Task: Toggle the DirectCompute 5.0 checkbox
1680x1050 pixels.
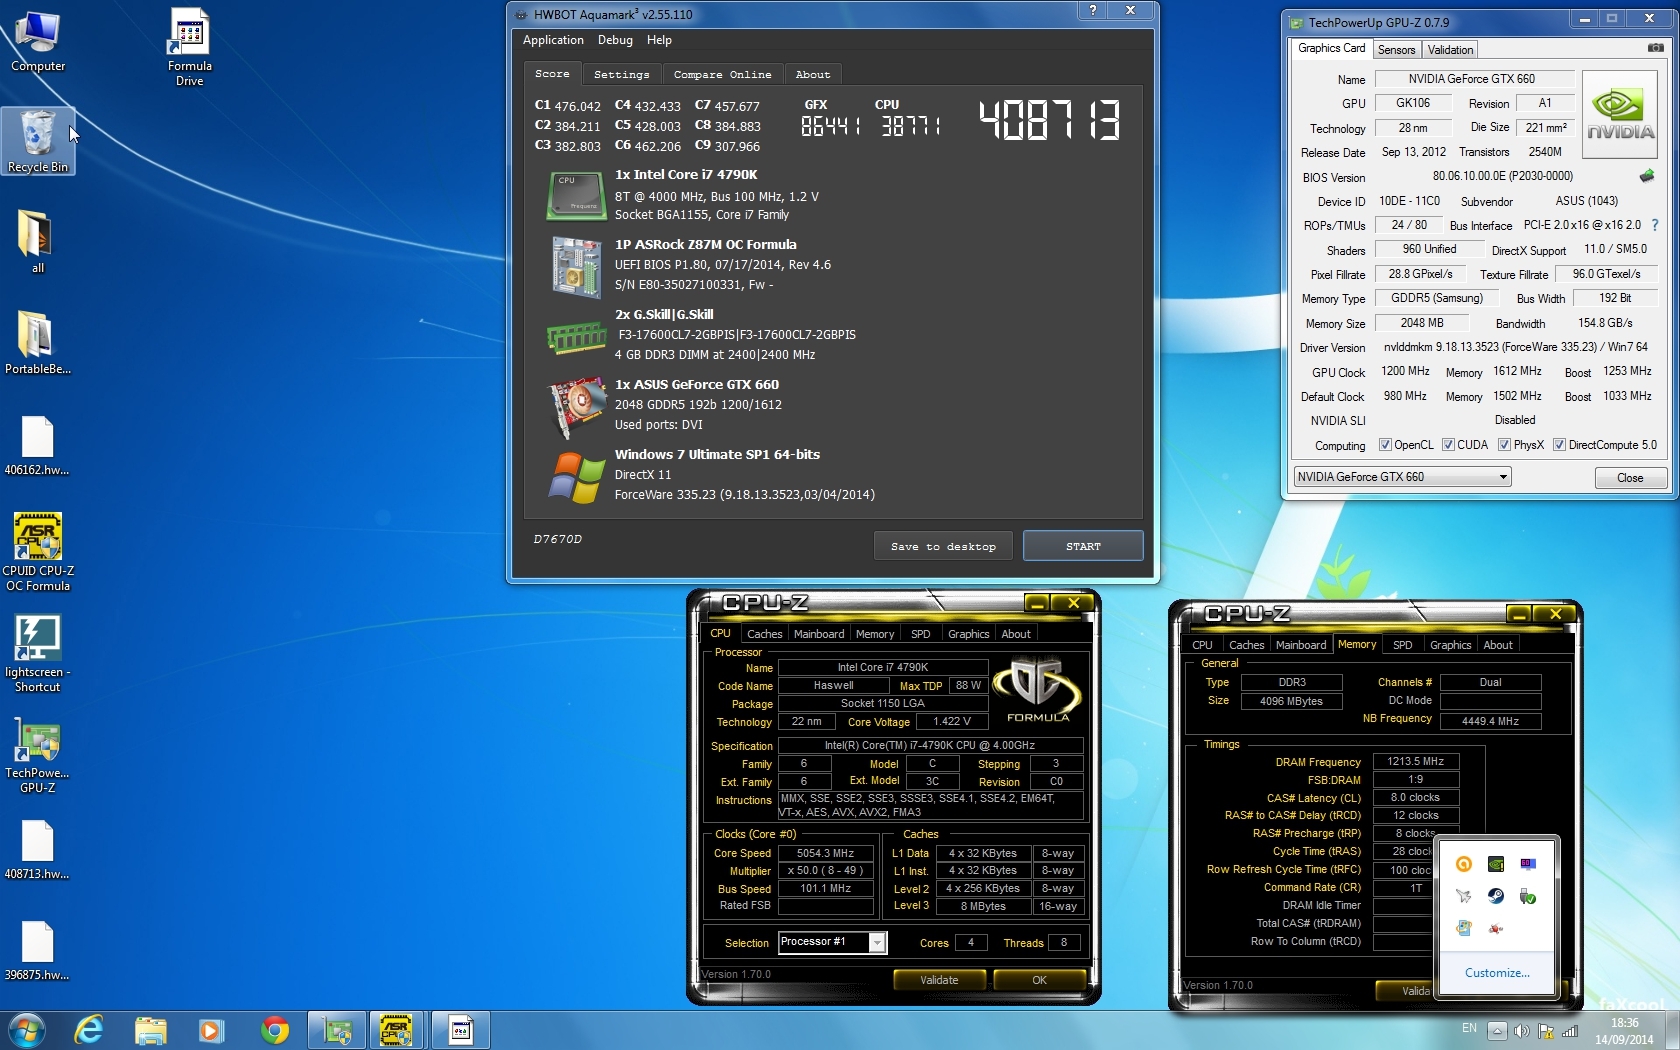Action: (x=1559, y=445)
